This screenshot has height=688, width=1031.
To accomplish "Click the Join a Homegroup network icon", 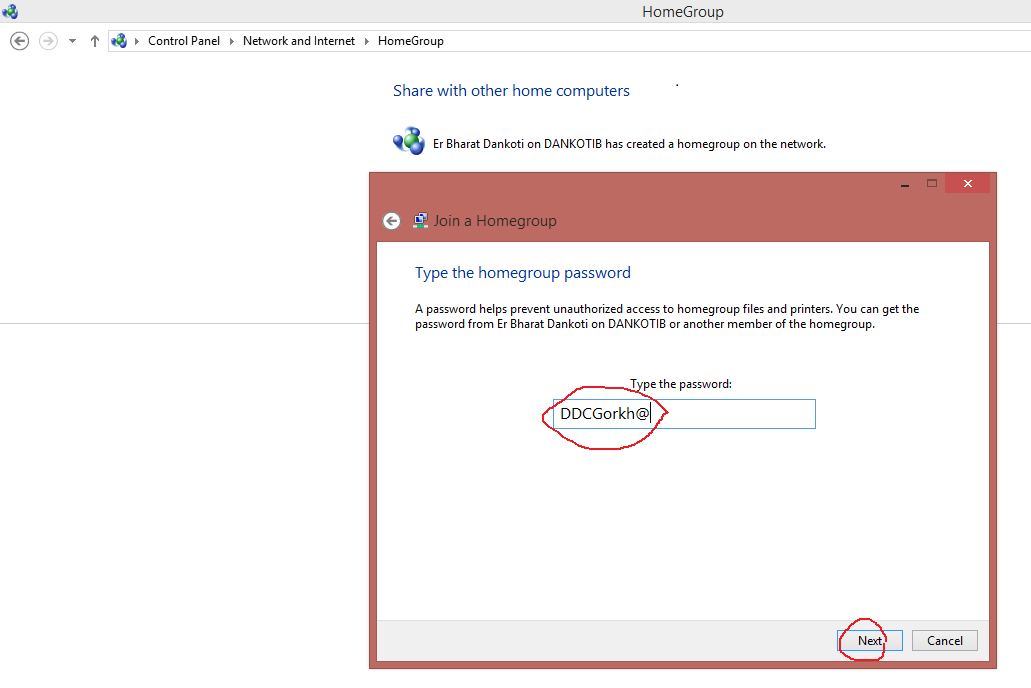I will [x=420, y=221].
